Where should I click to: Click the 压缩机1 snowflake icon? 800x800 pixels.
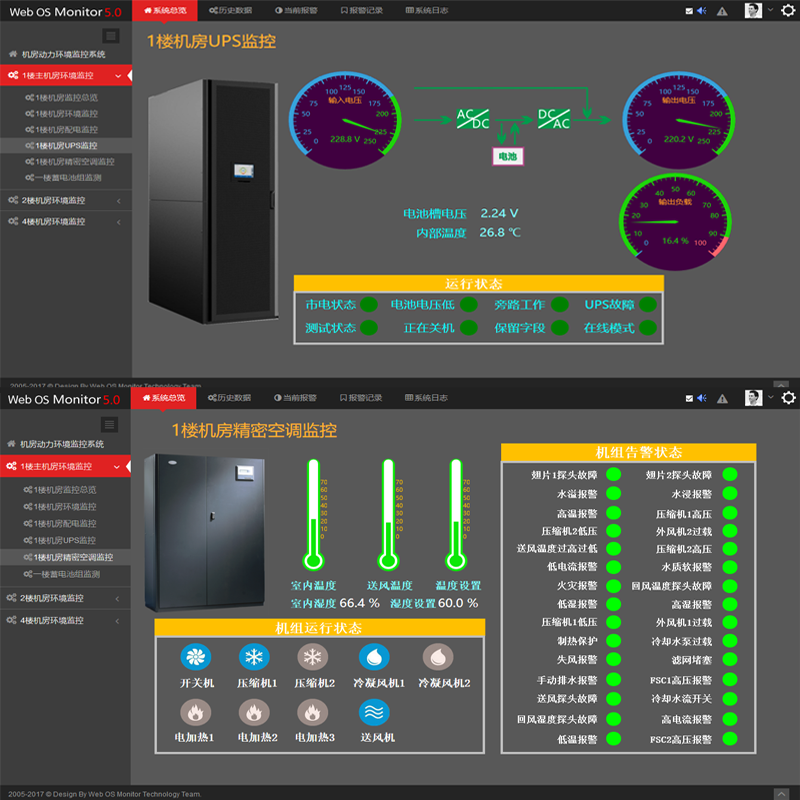(x=254, y=657)
